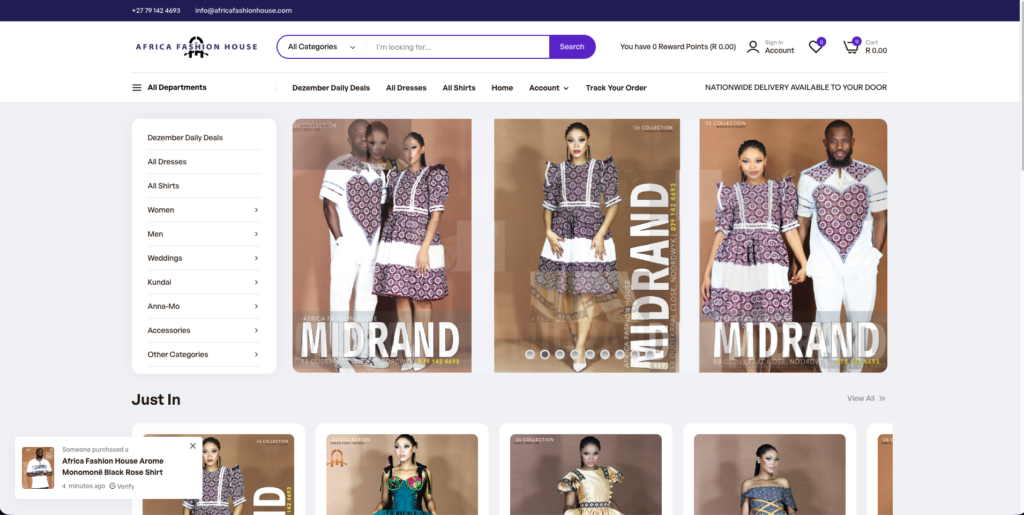Focus the I'm looking for search field

pyautogui.click(x=458, y=47)
